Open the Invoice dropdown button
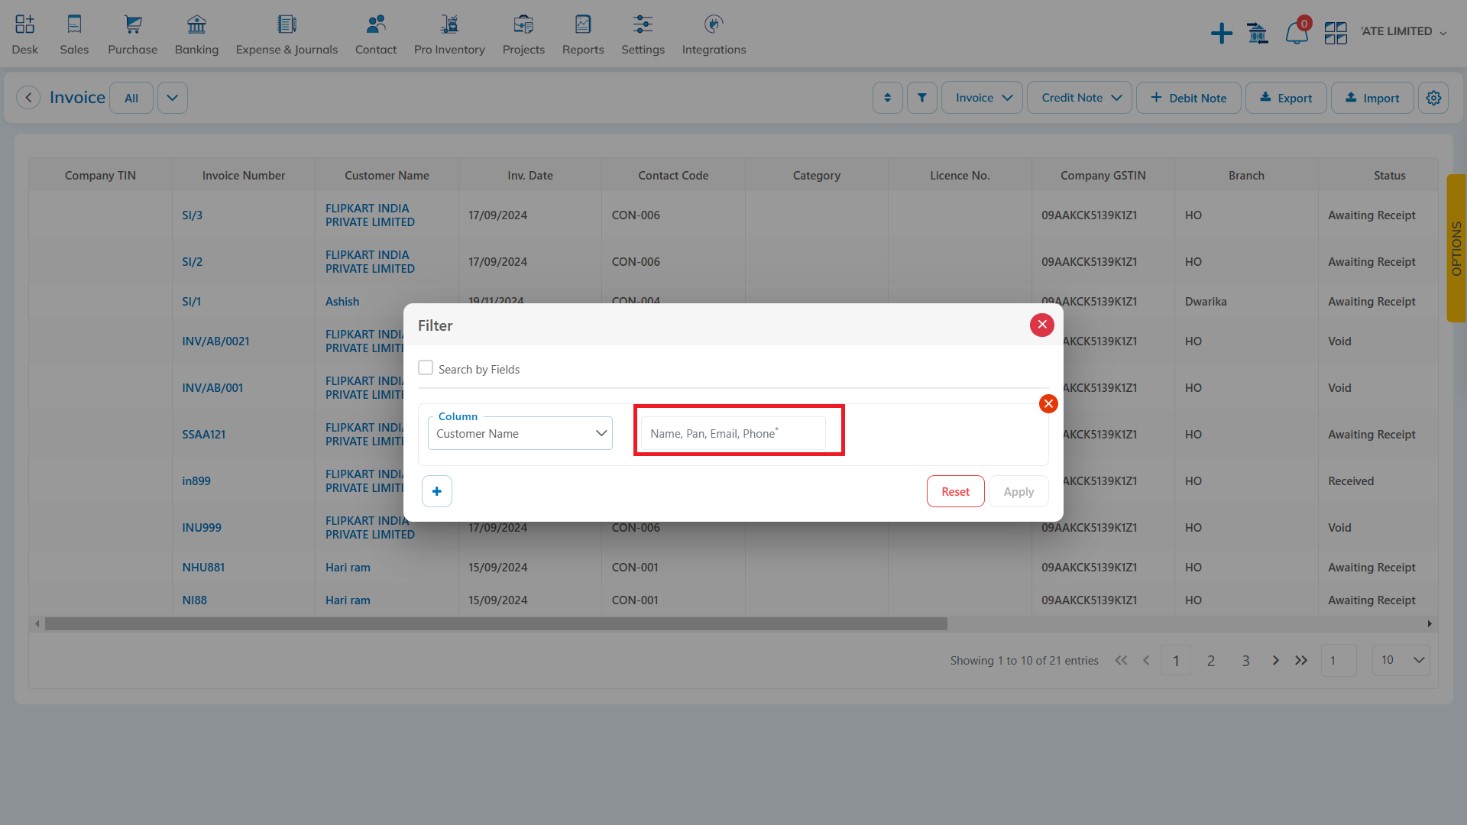 982,97
